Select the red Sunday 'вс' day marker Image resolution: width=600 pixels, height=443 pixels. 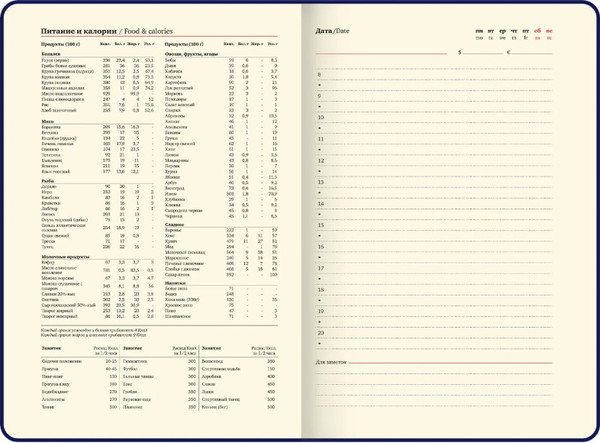coord(549,31)
